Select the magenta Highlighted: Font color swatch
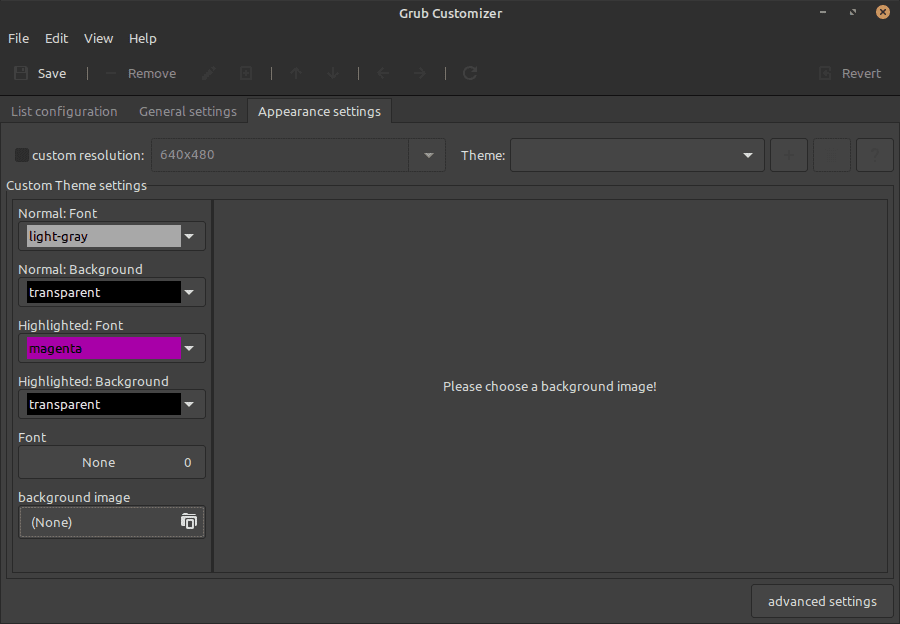Screen dimensions: 900x624 [x=104, y=349]
